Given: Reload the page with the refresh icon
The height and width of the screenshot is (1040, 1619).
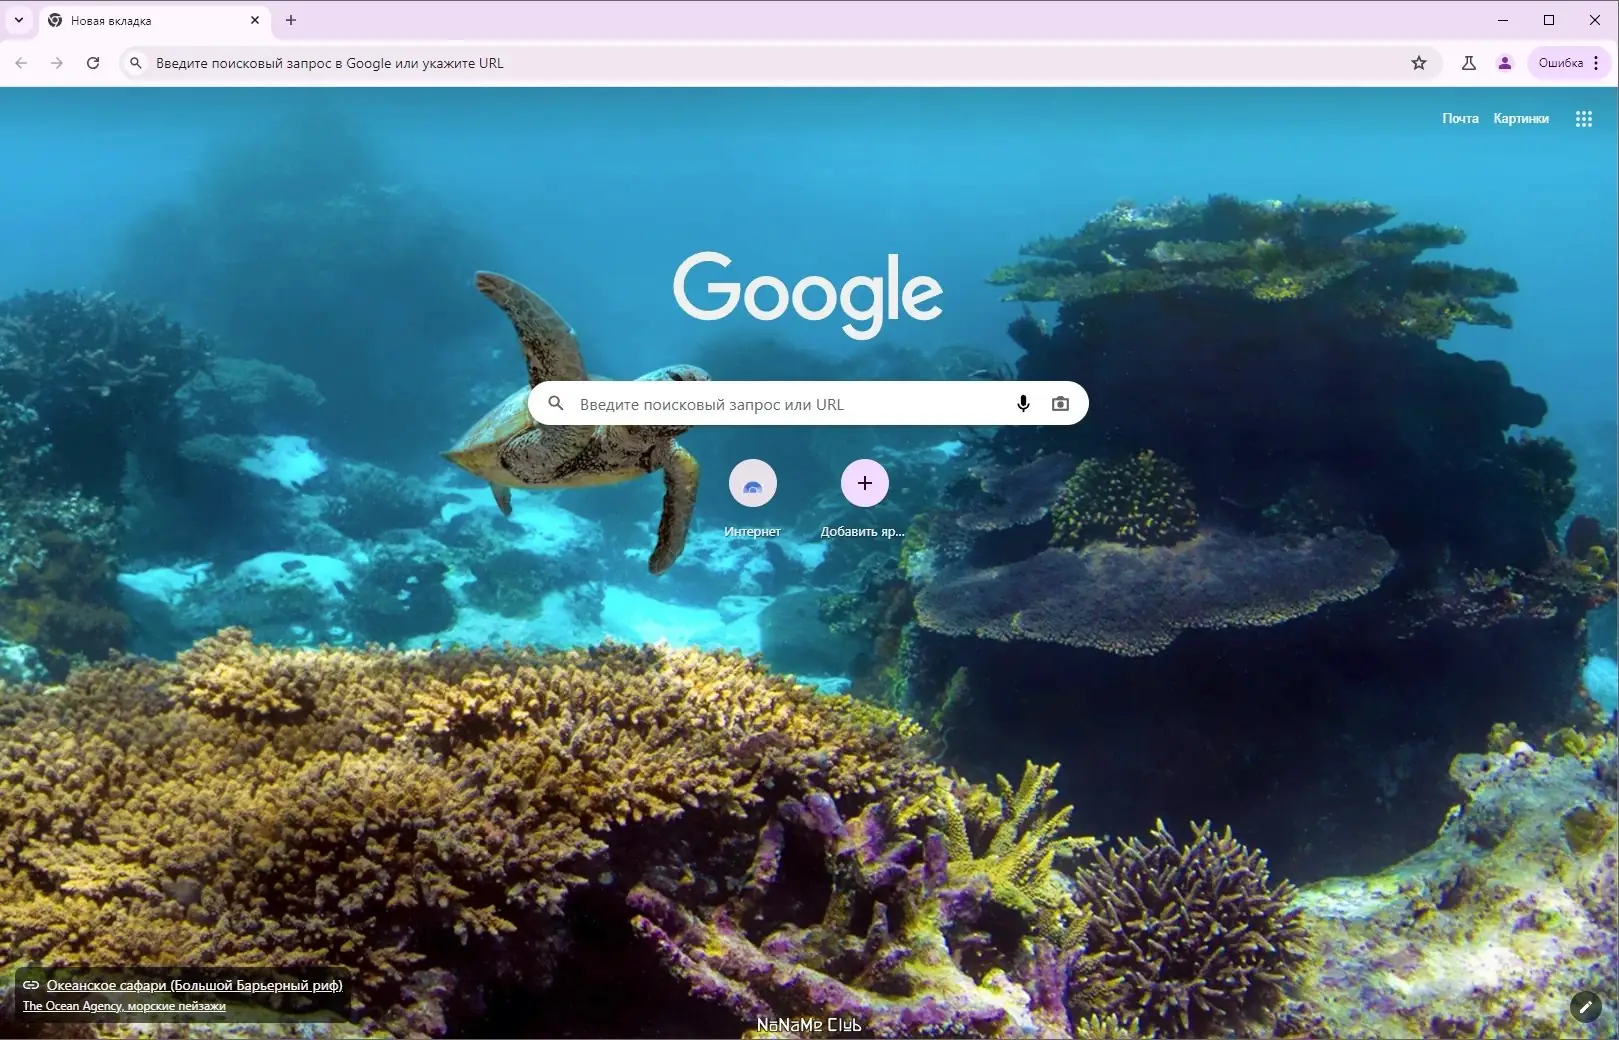Looking at the screenshot, I should (93, 63).
